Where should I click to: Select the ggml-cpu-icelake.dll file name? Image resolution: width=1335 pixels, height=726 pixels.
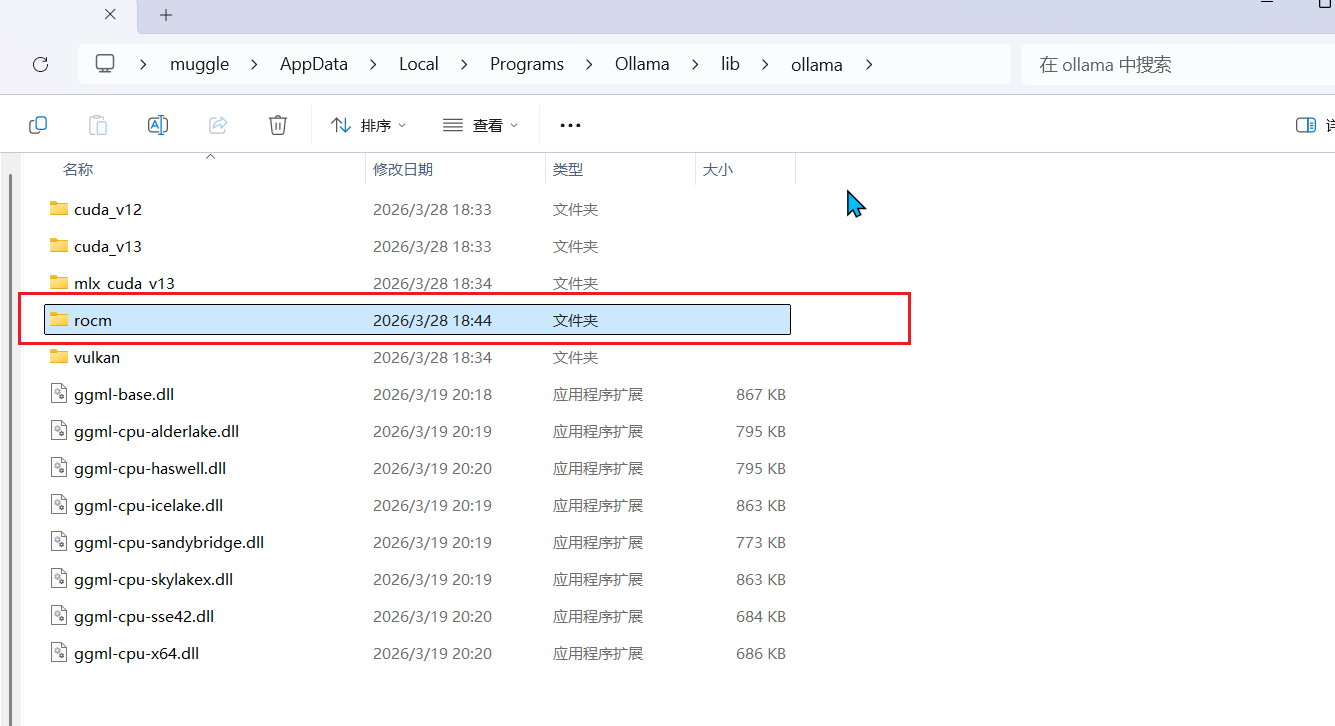[x=148, y=505]
